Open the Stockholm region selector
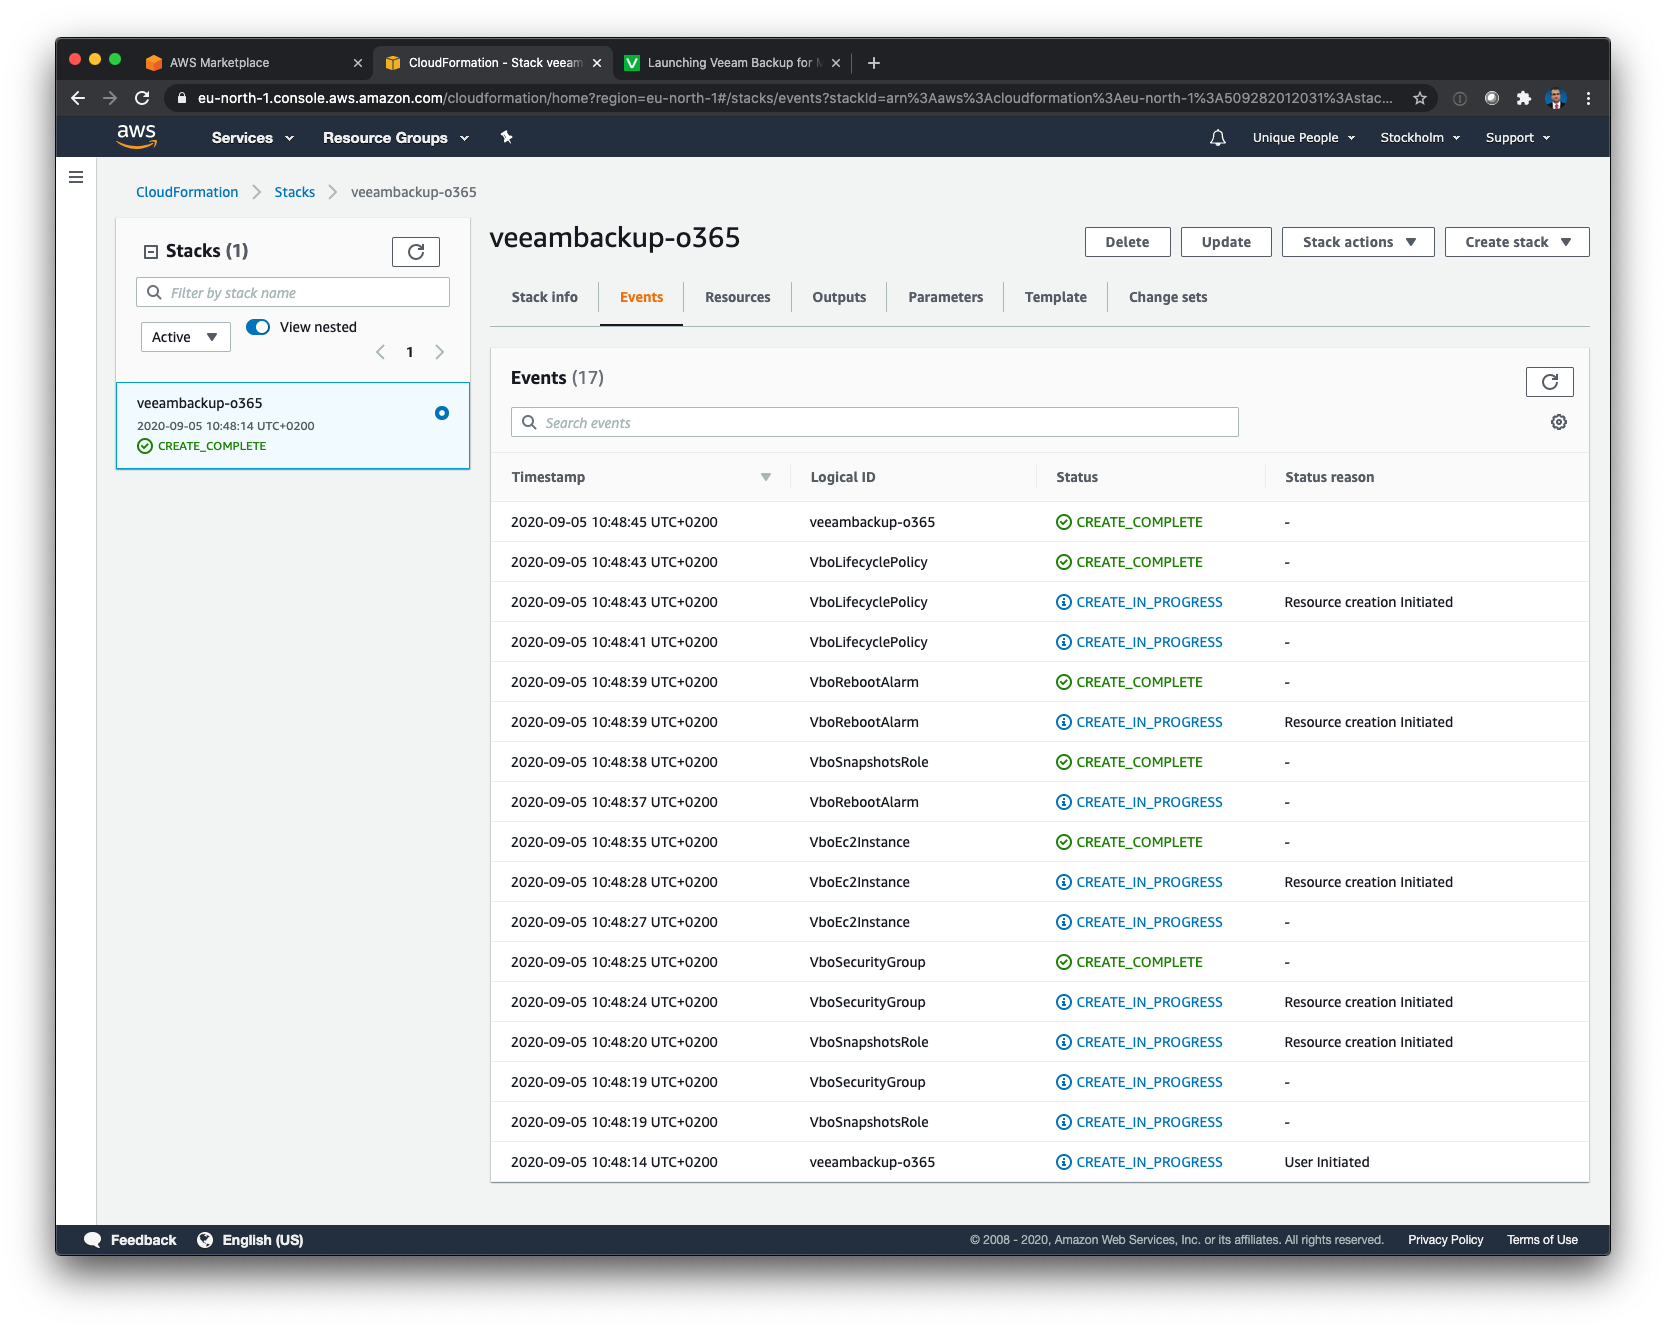 (x=1419, y=138)
